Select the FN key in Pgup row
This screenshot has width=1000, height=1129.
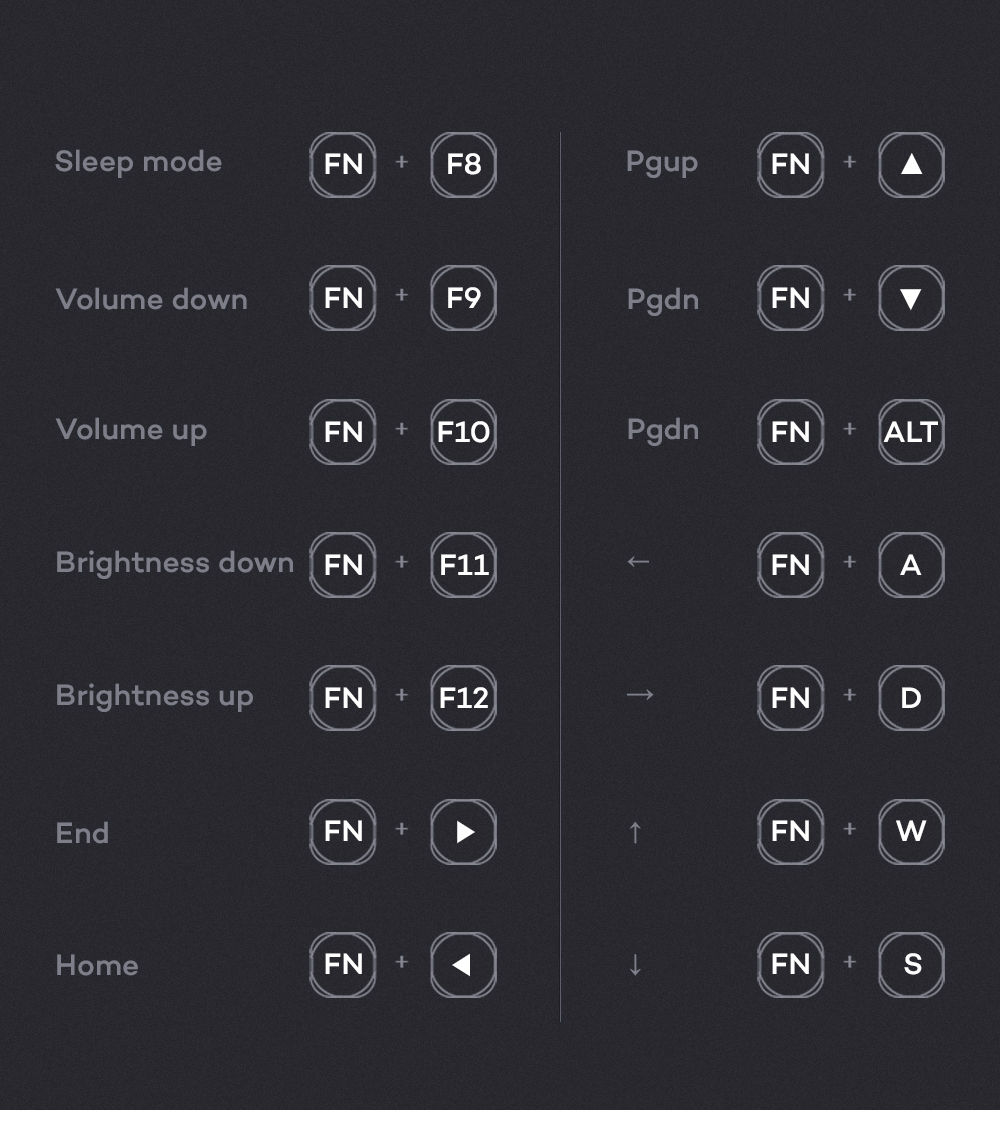click(790, 165)
